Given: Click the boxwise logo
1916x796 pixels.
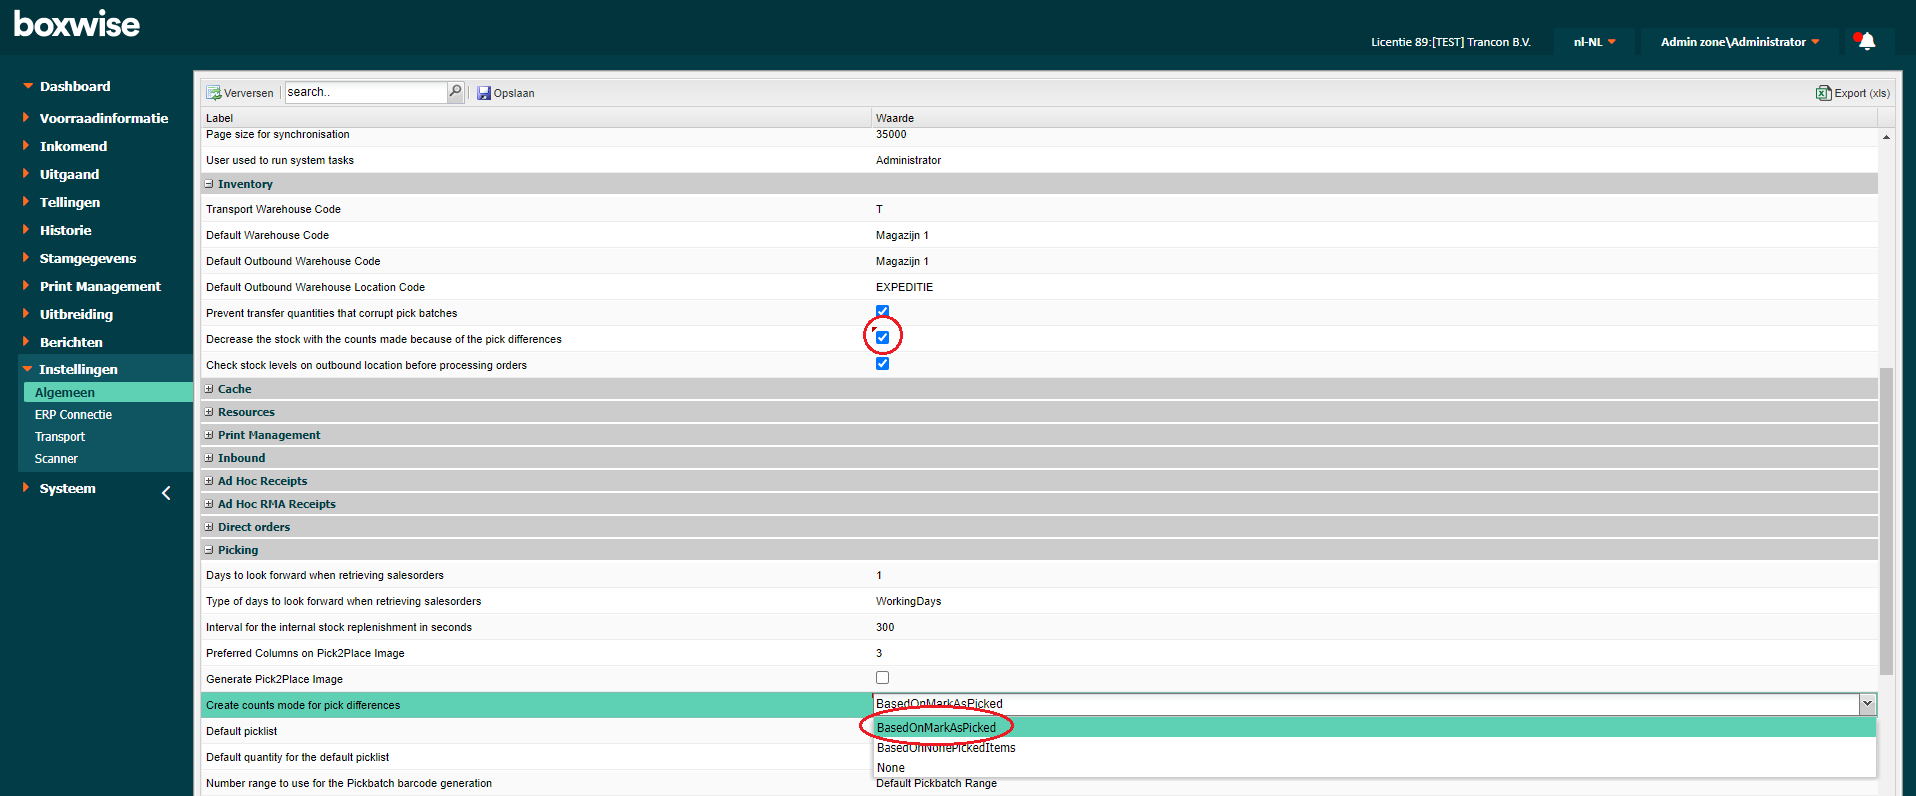Looking at the screenshot, I should [77, 24].
